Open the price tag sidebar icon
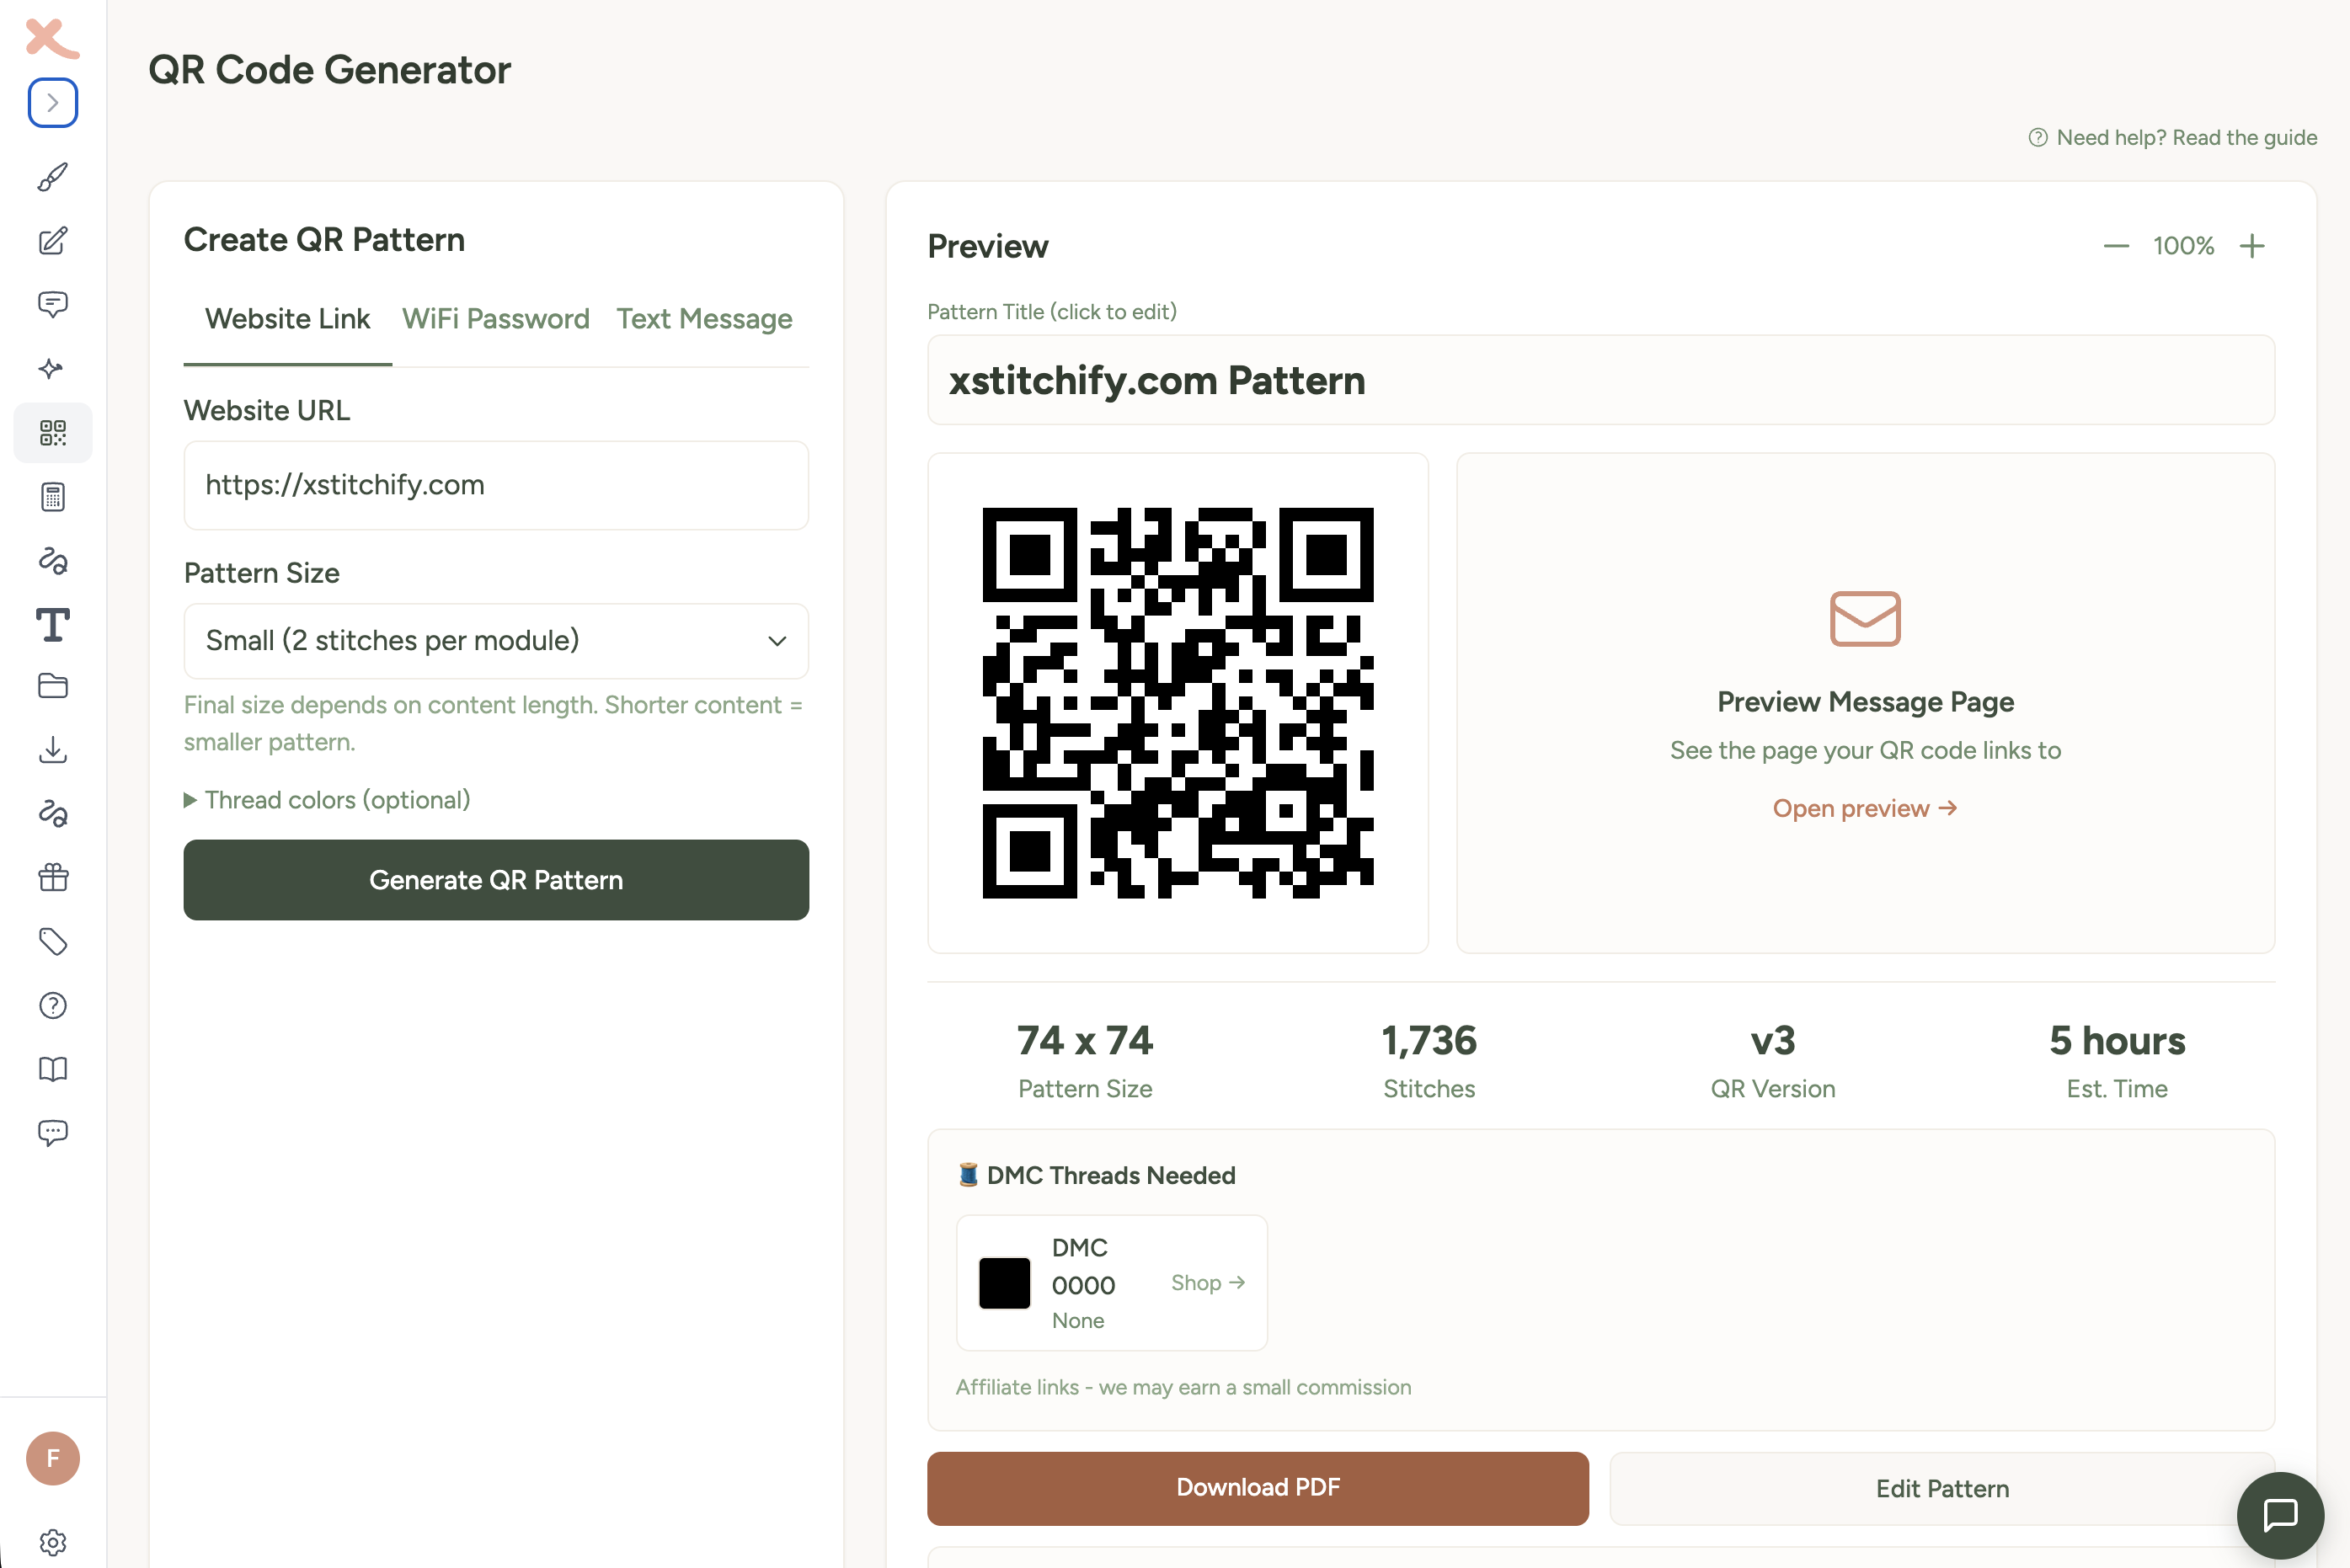Screen dimensions: 2350x1568 [x=53, y=941]
